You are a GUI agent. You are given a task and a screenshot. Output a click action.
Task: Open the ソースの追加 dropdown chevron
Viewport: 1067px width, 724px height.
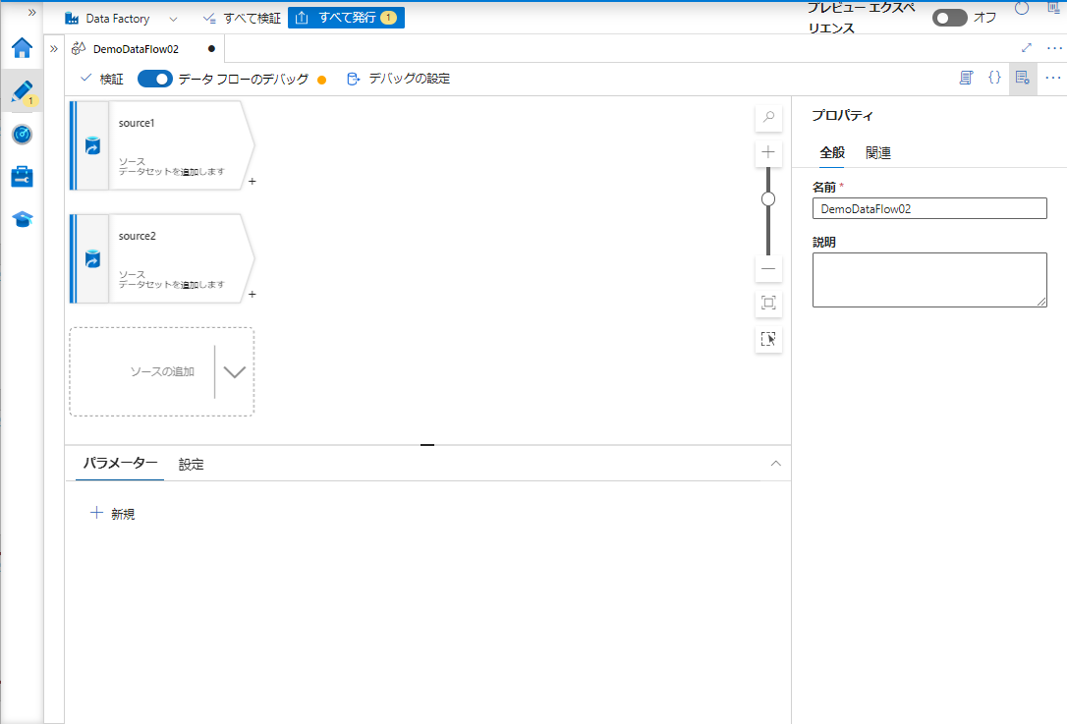coord(234,372)
